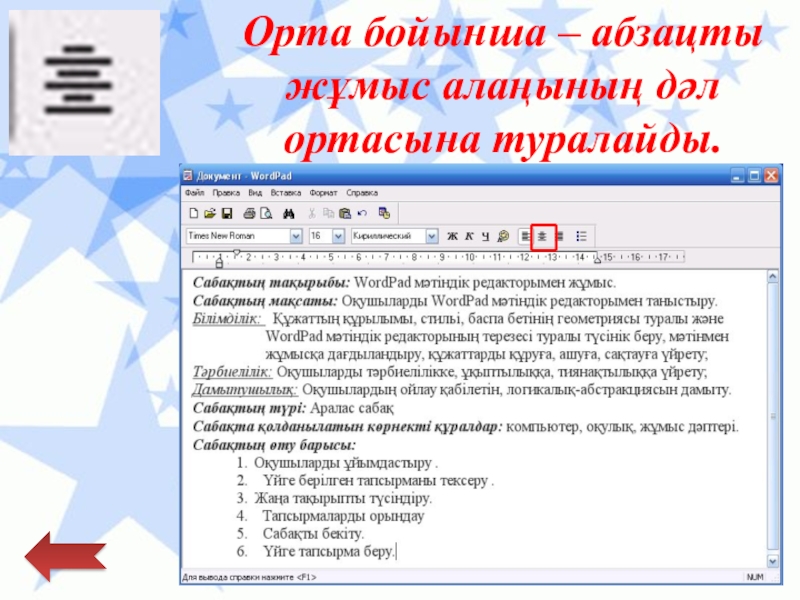Click the text 'Сабақтың тақырыбы:'
Viewport: 800px width, 600px height.
coord(272,283)
